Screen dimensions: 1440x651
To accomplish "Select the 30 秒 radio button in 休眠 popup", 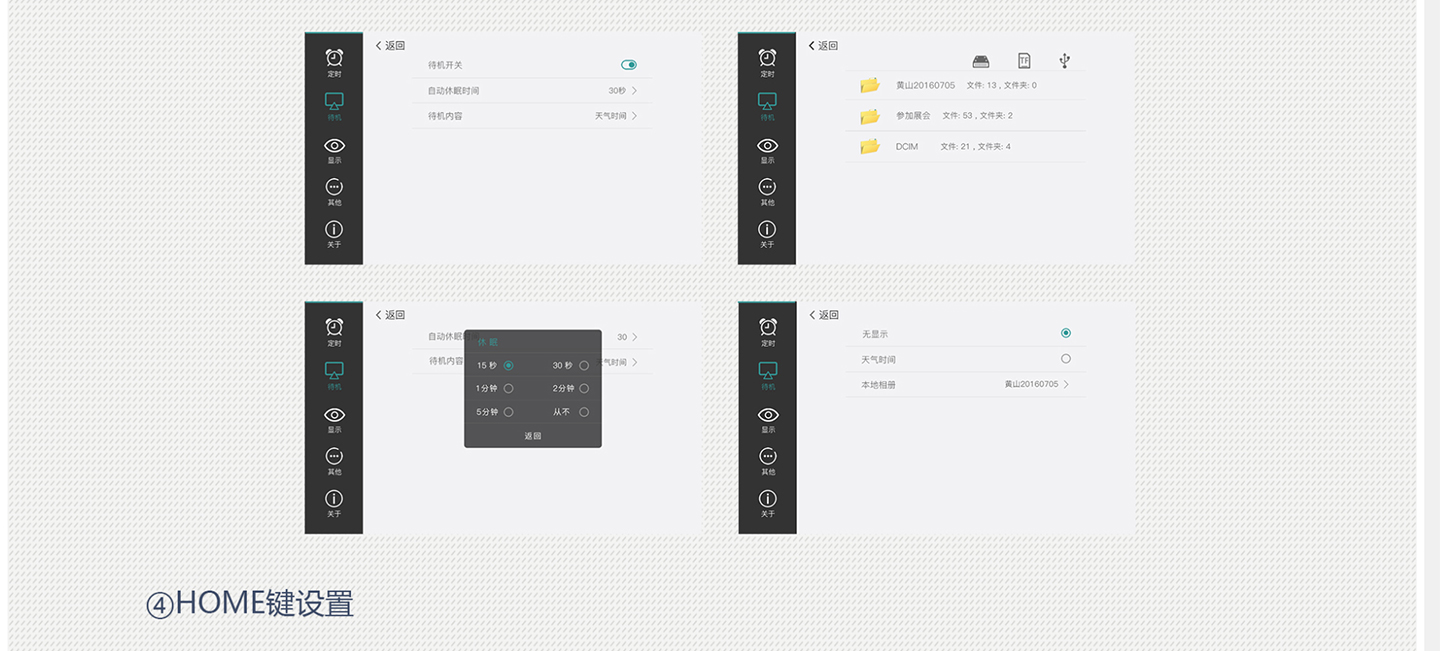I will (x=584, y=365).
